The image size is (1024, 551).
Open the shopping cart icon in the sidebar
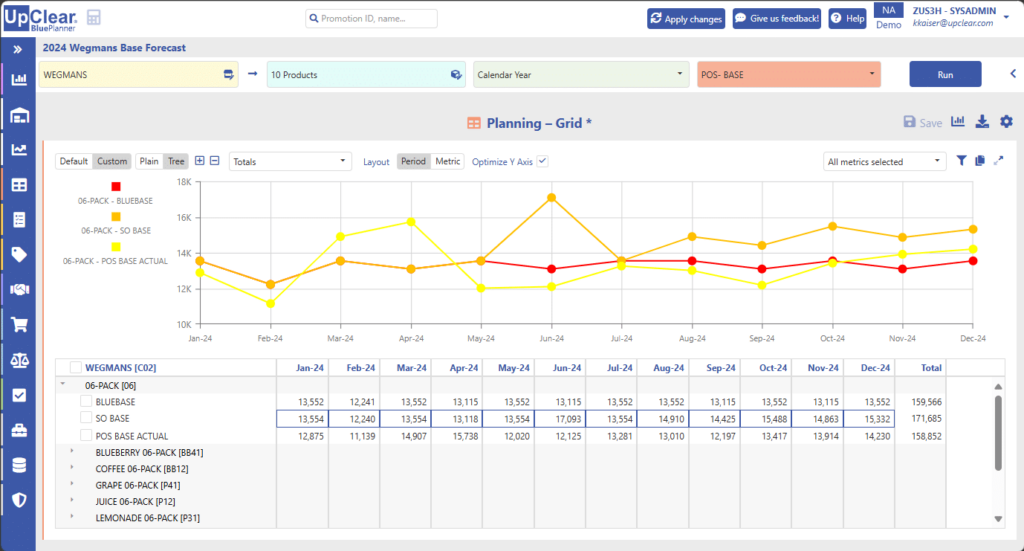pos(19,324)
